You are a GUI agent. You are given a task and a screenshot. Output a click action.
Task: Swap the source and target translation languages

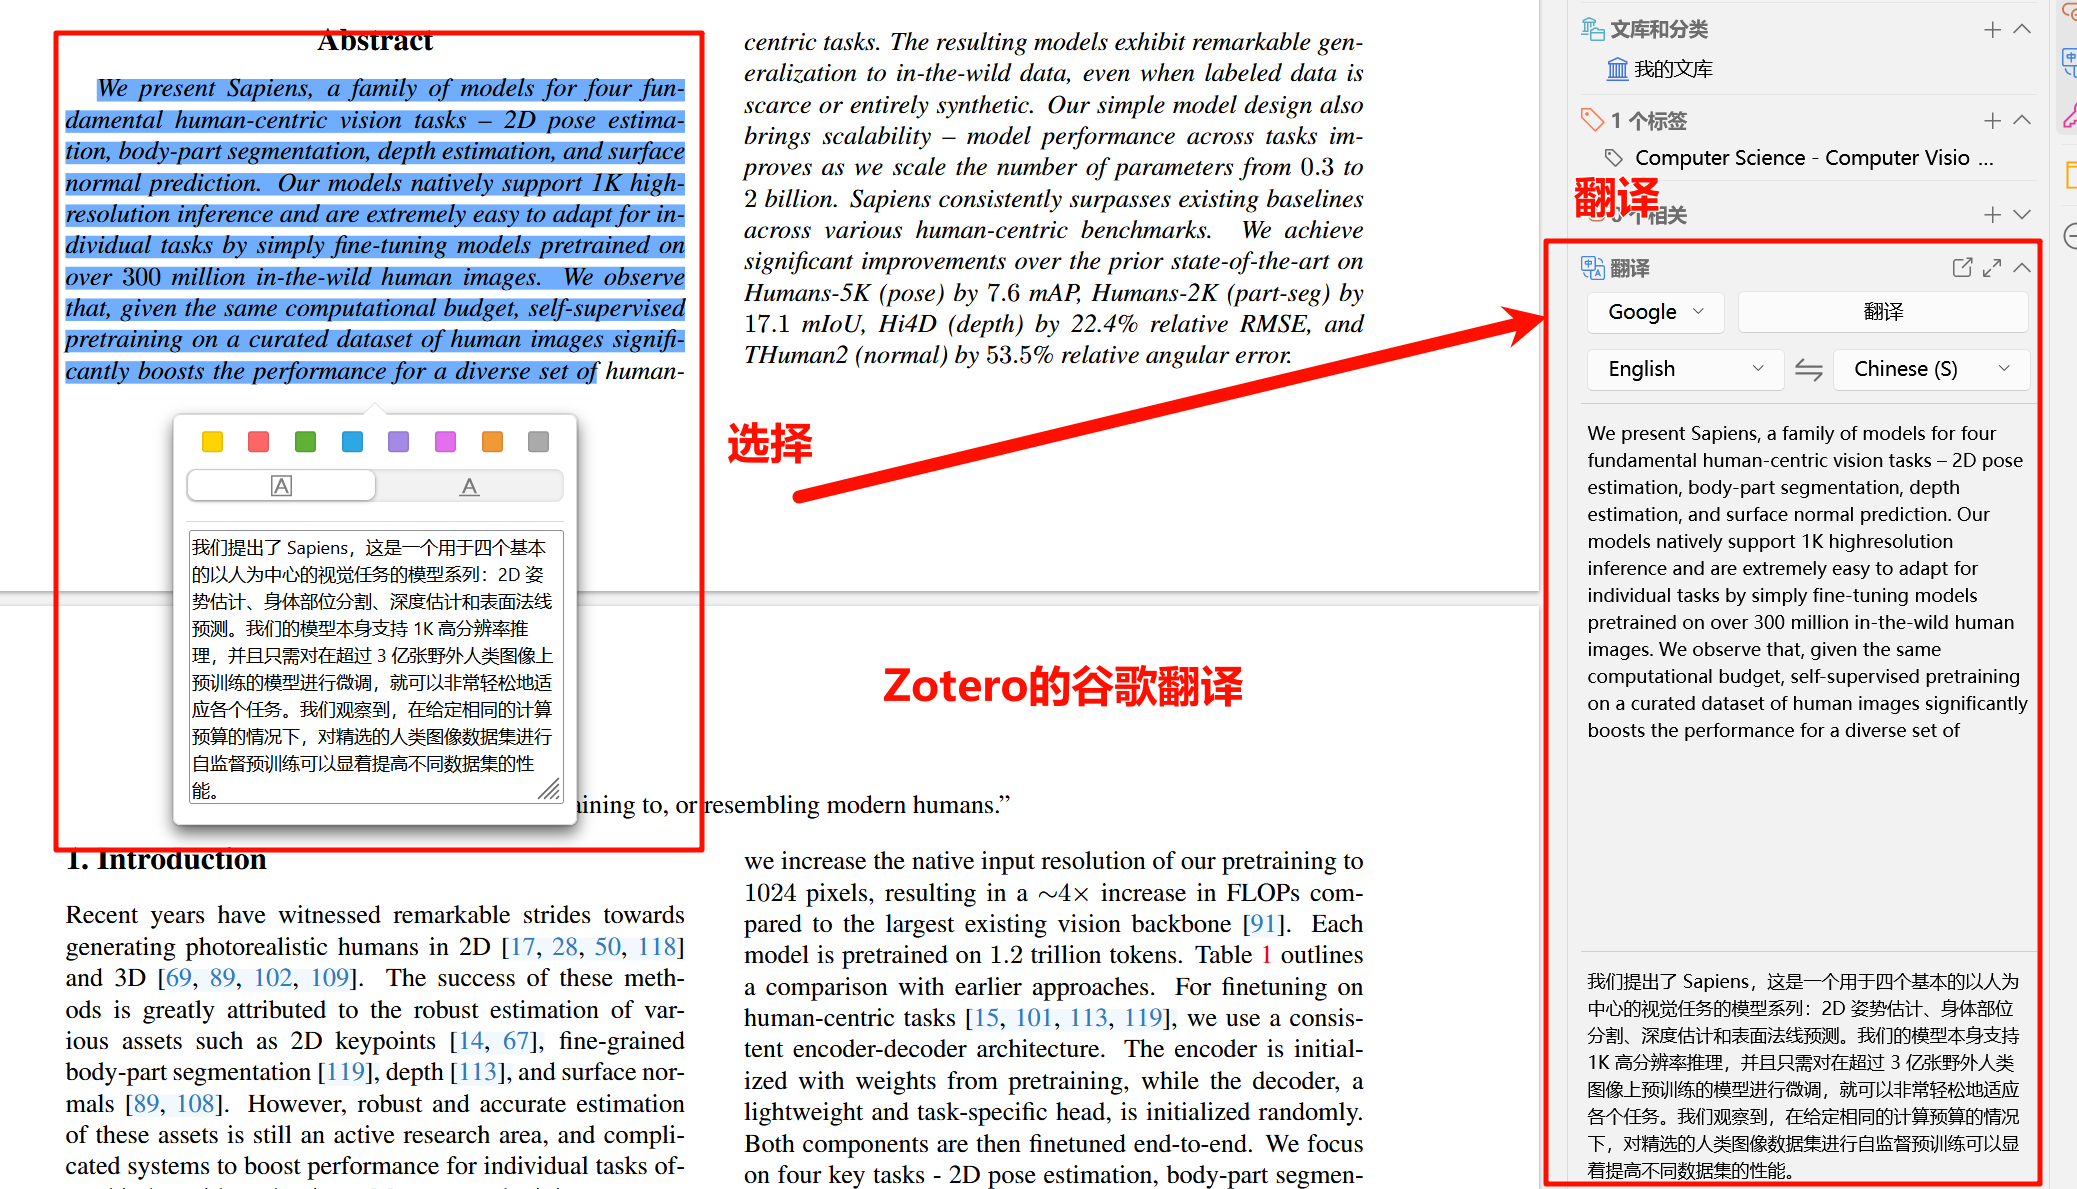1808,369
